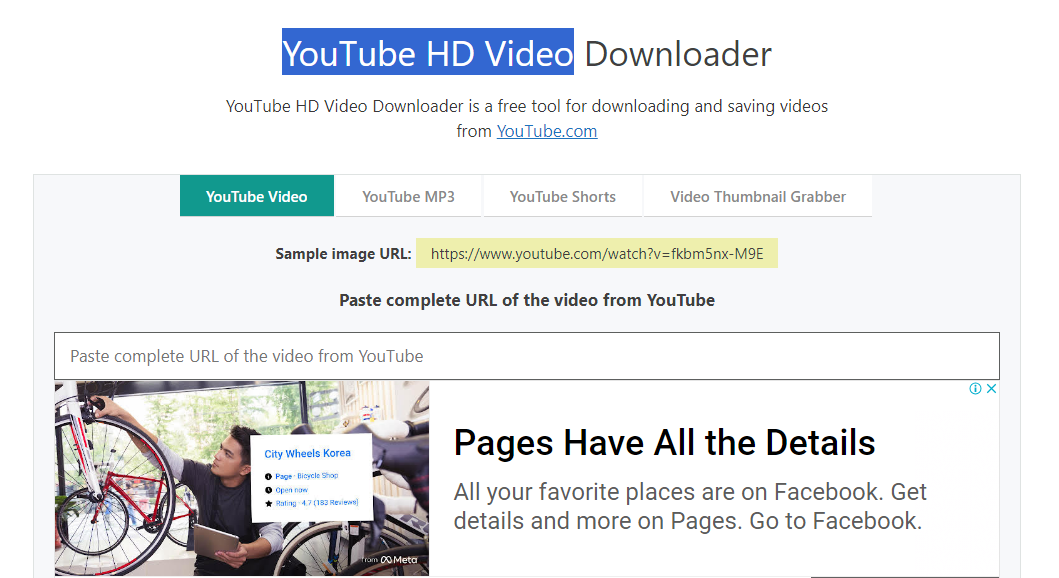1059x578 pixels.
Task: Select the YouTube Video tab
Action: coord(257,196)
